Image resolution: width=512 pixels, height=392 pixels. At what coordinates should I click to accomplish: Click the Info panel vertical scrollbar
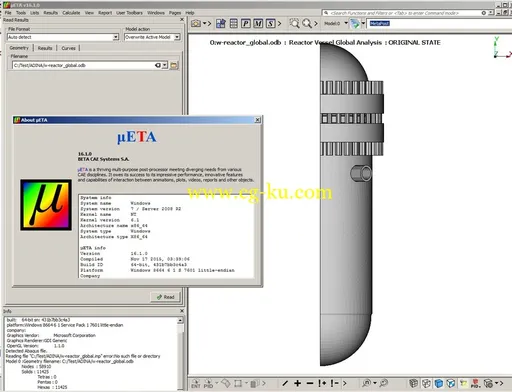(x=180, y=353)
